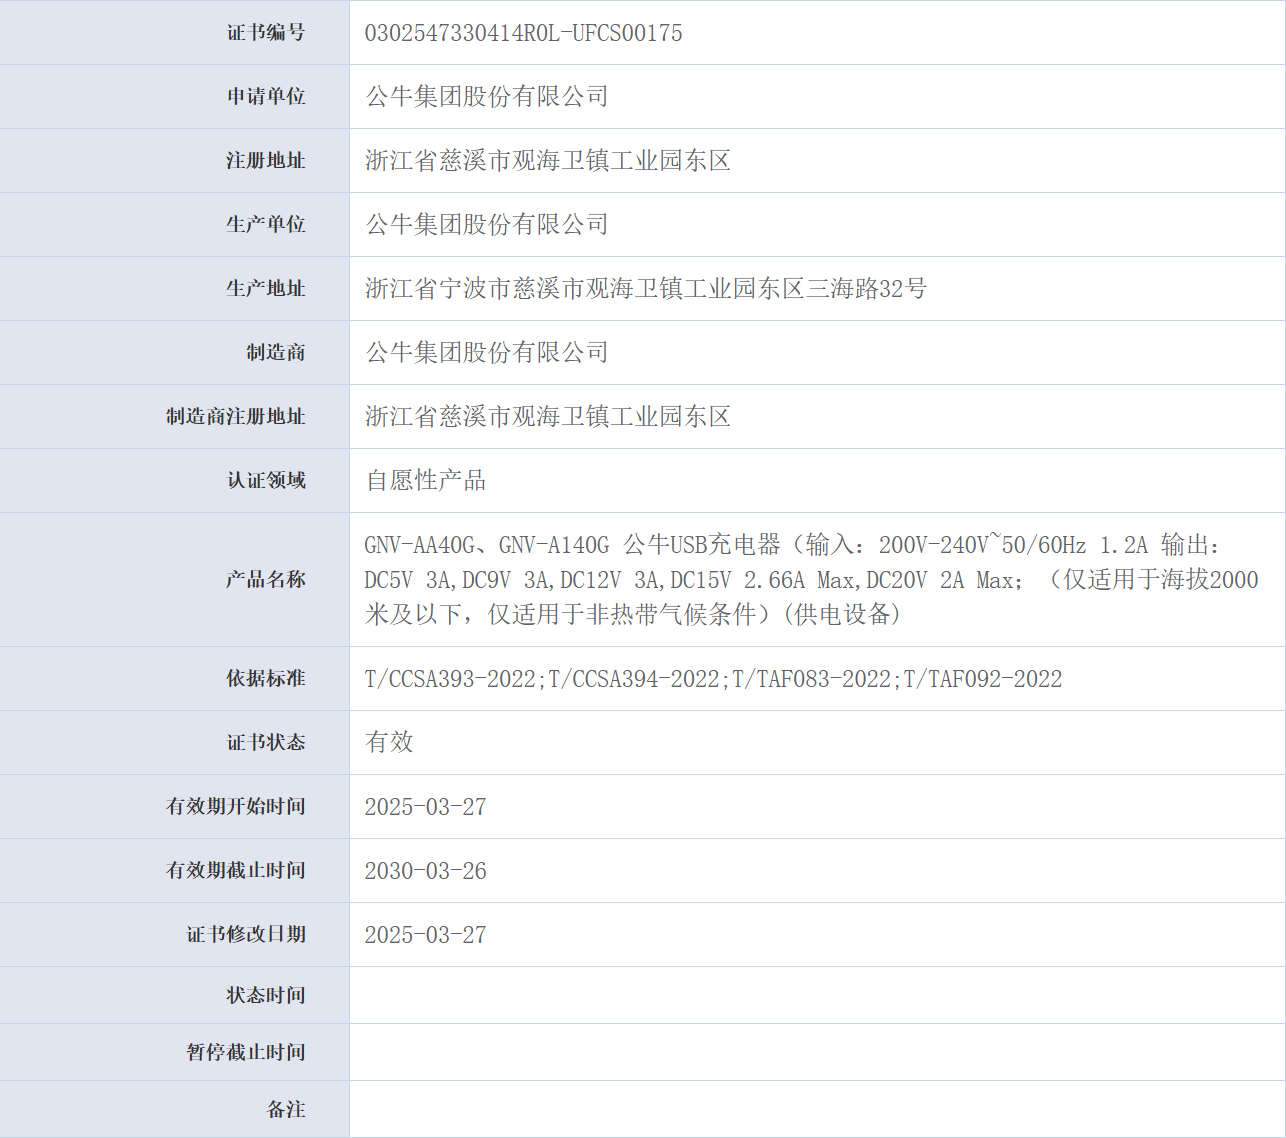Click the 暂停截止时间 label
Image resolution: width=1286 pixels, height=1138 pixels.
coord(246,1052)
